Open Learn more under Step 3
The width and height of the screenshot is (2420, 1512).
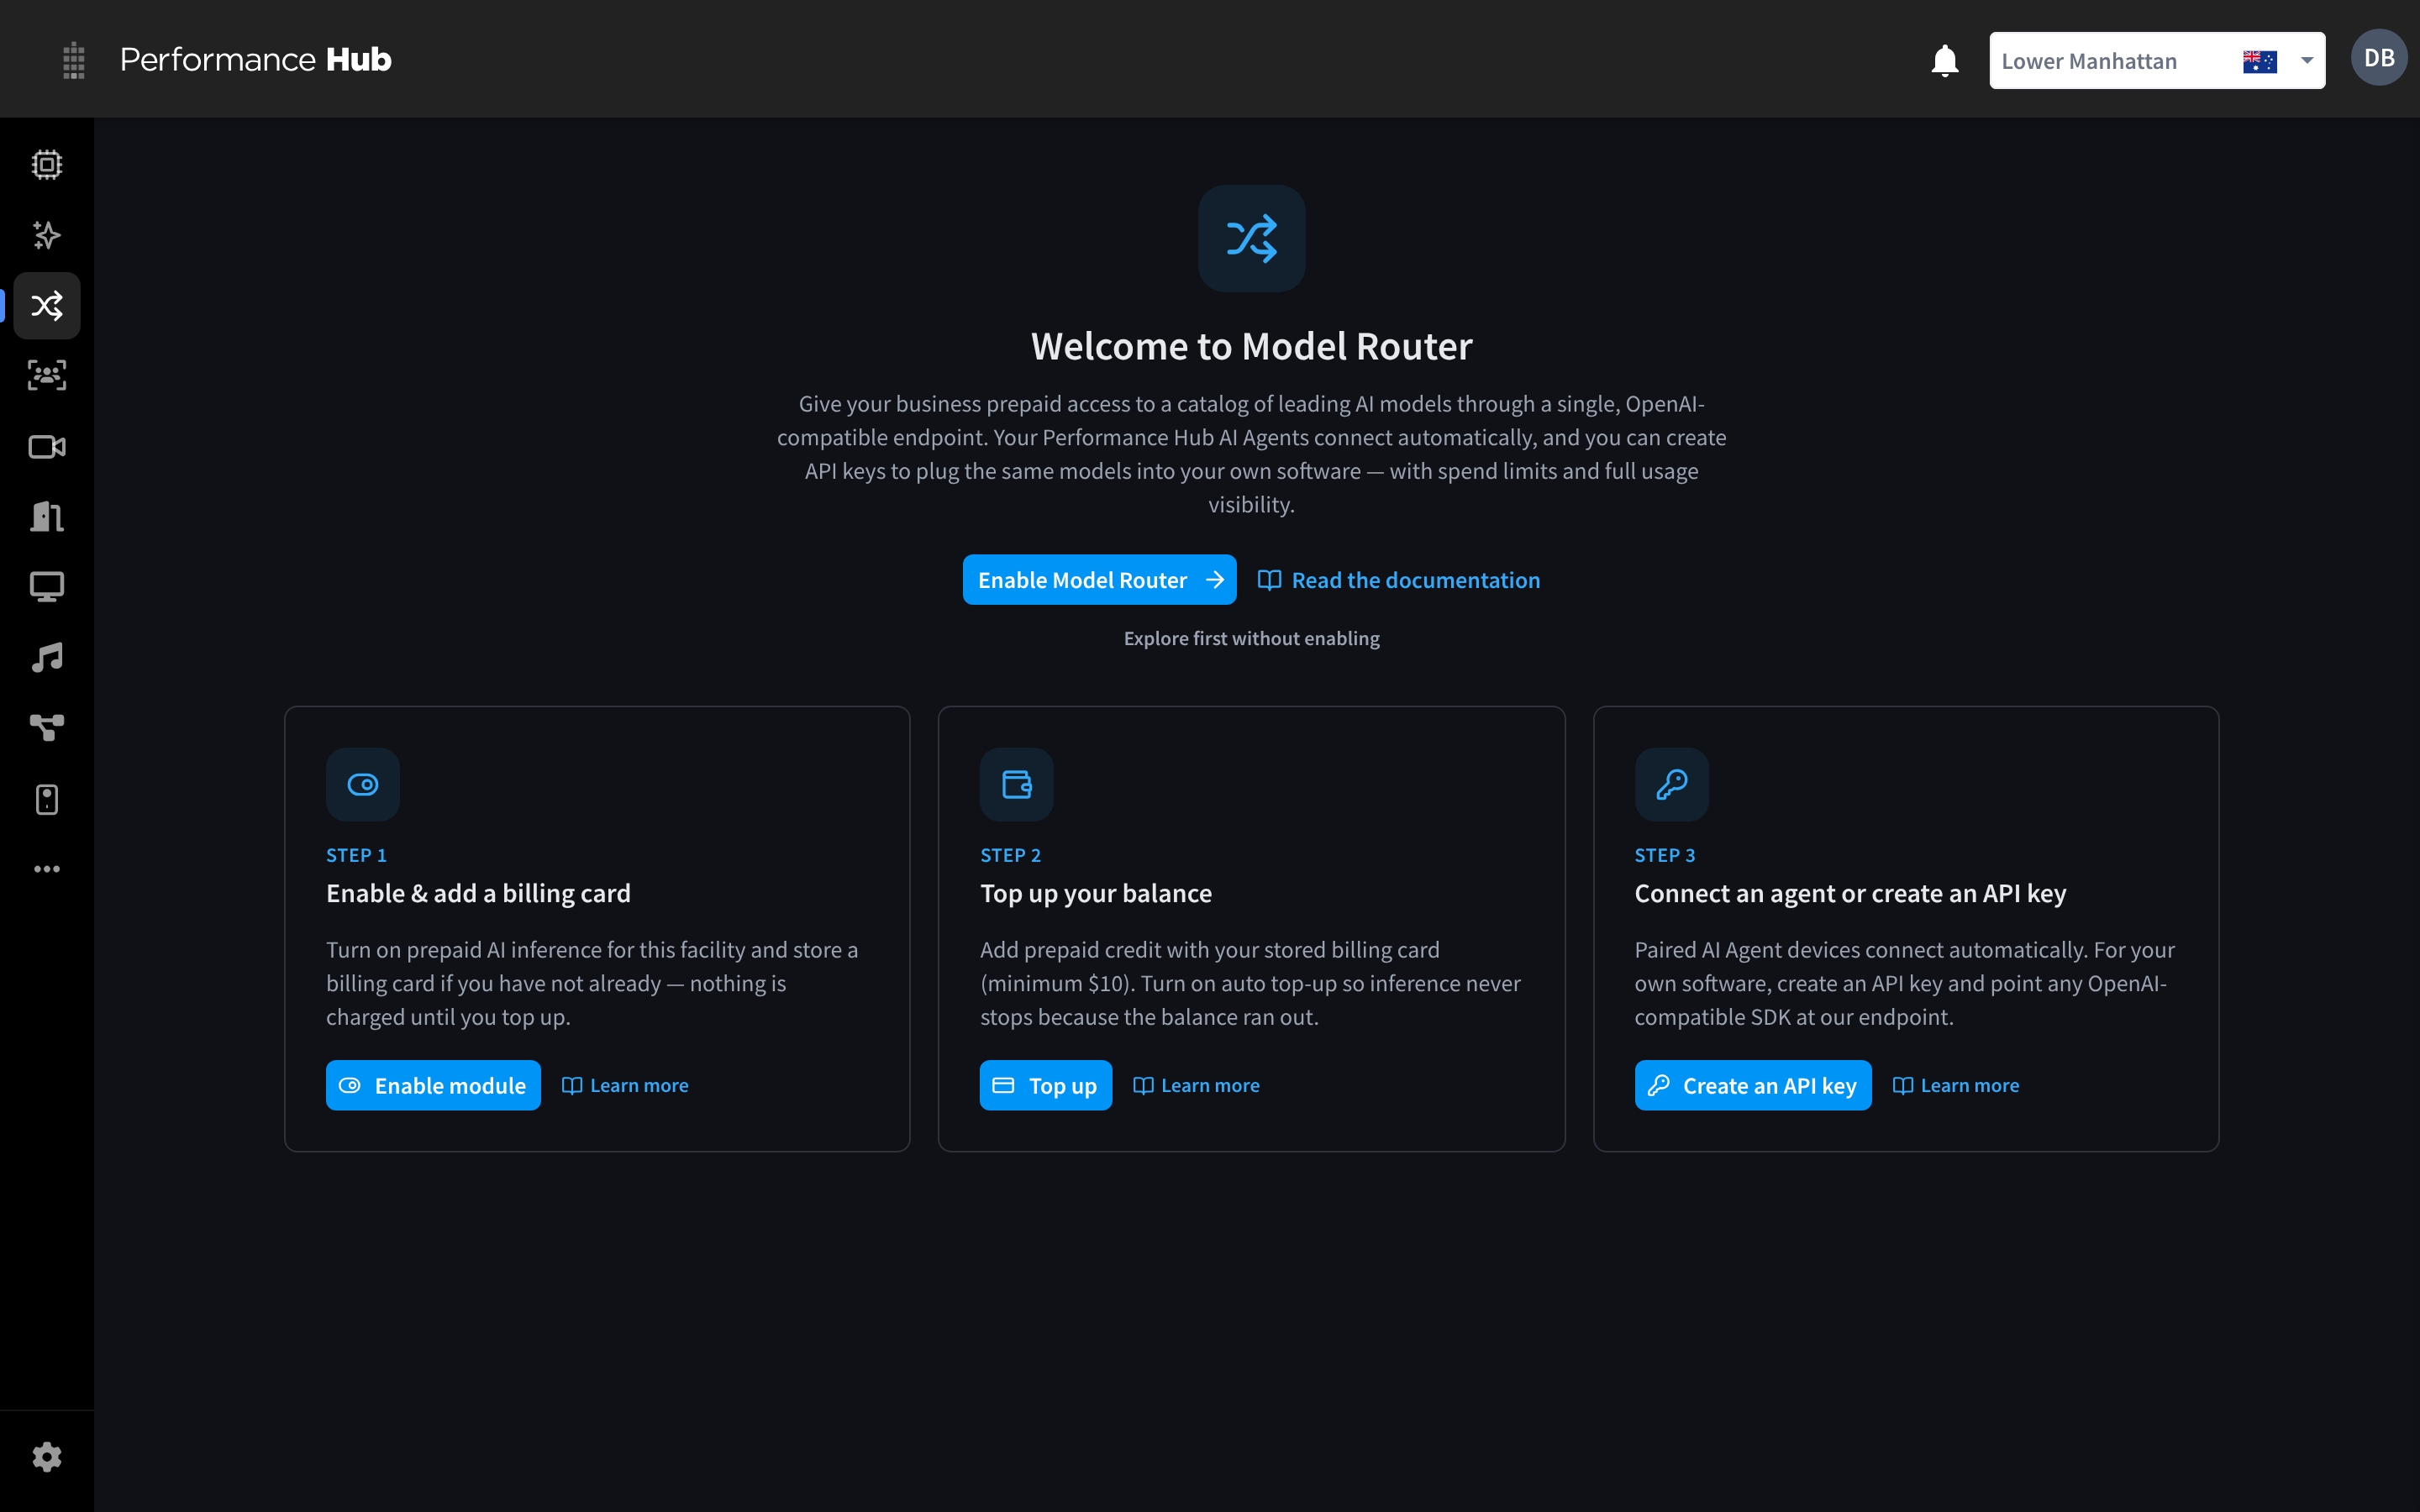click(x=1956, y=1085)
